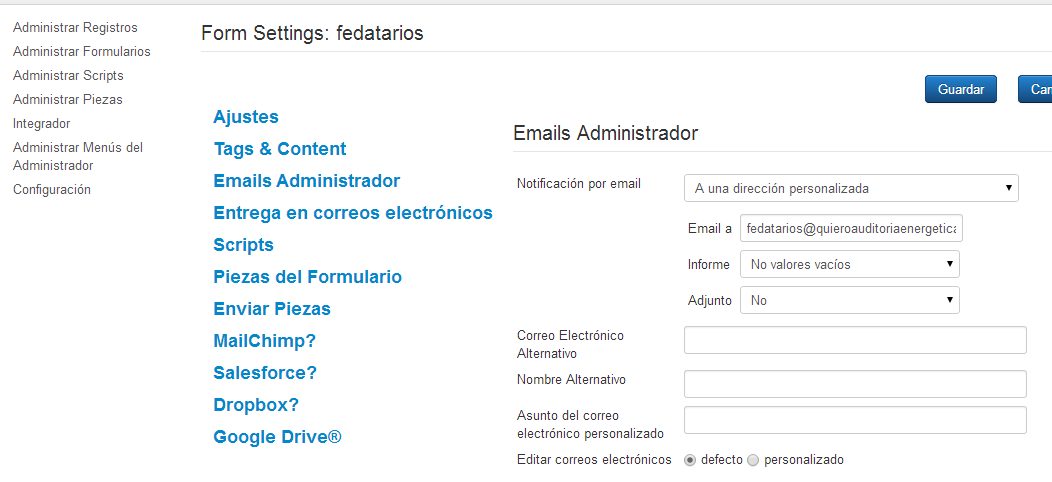Open the MailChimp? integration section
The image size is (1052, 482).
click(x=264, y=341)
